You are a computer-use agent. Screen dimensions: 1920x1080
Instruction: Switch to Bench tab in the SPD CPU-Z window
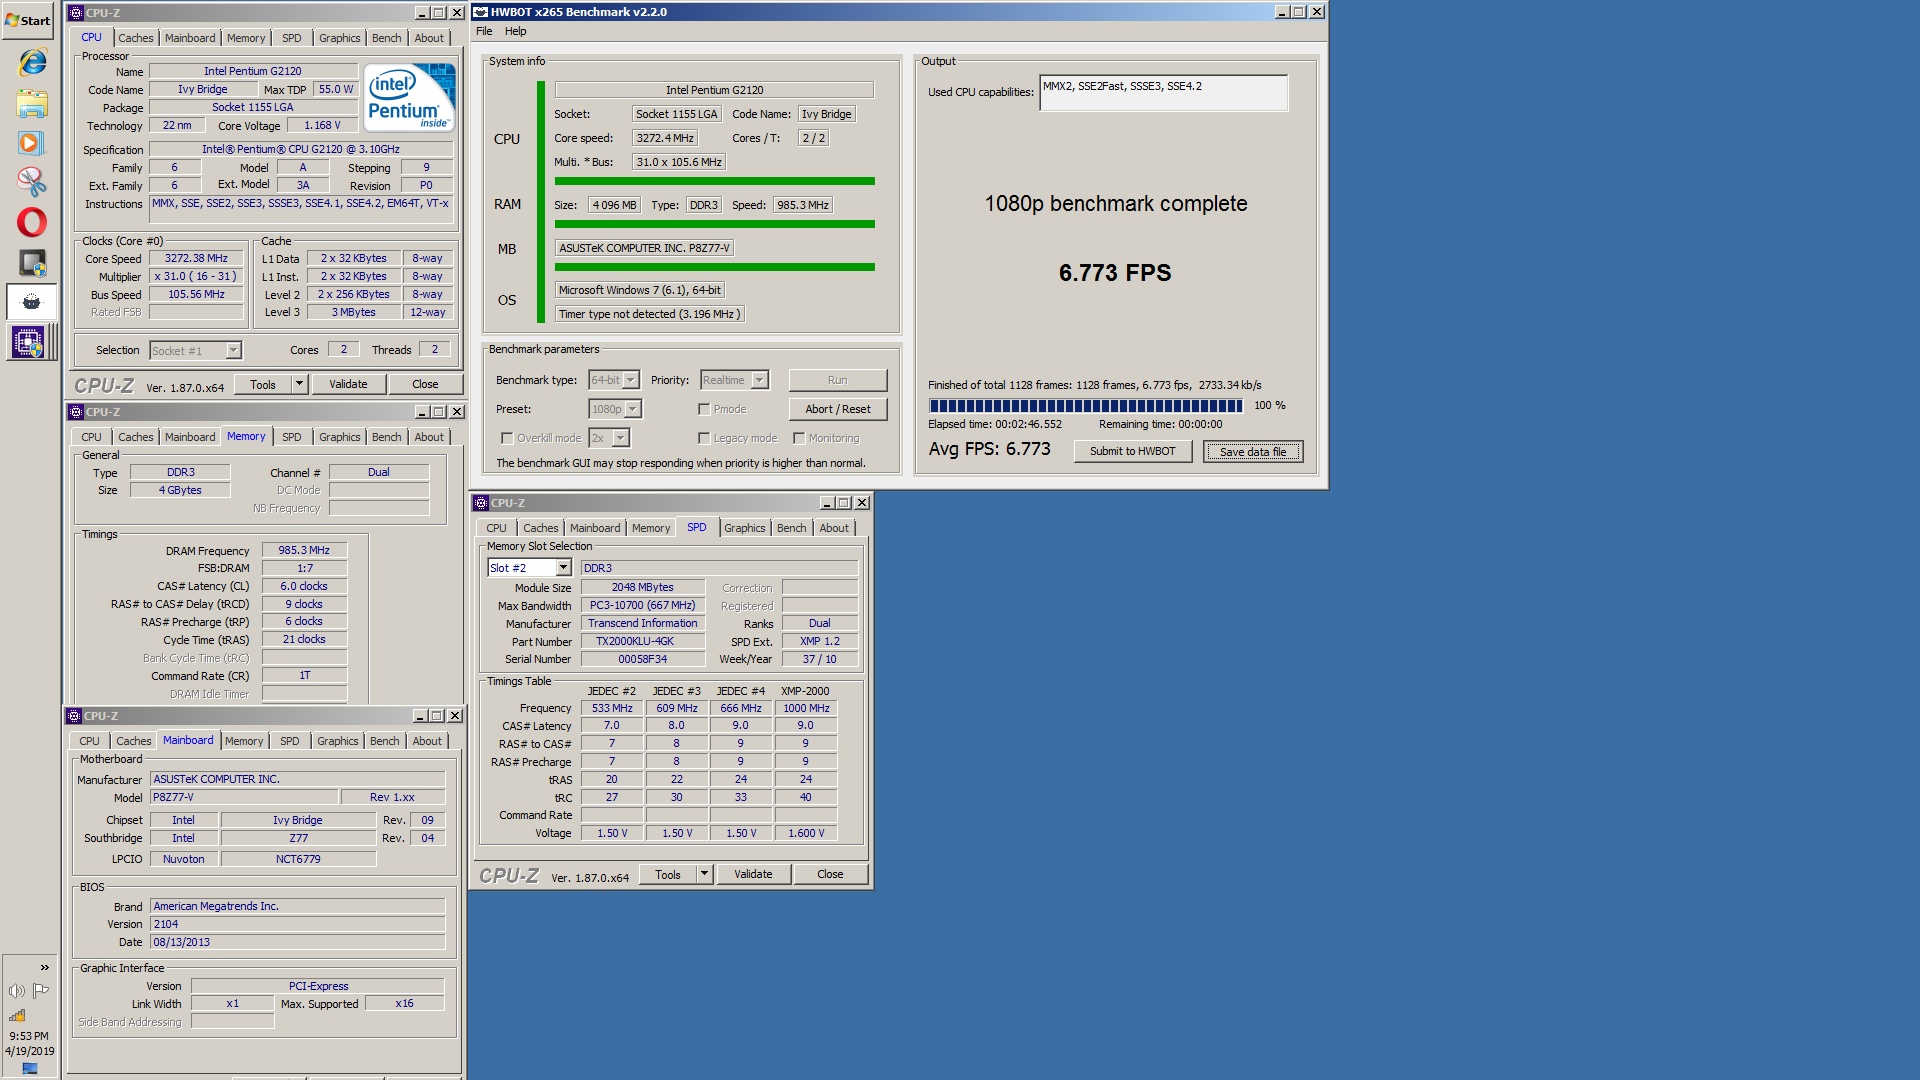pos(791,528)
